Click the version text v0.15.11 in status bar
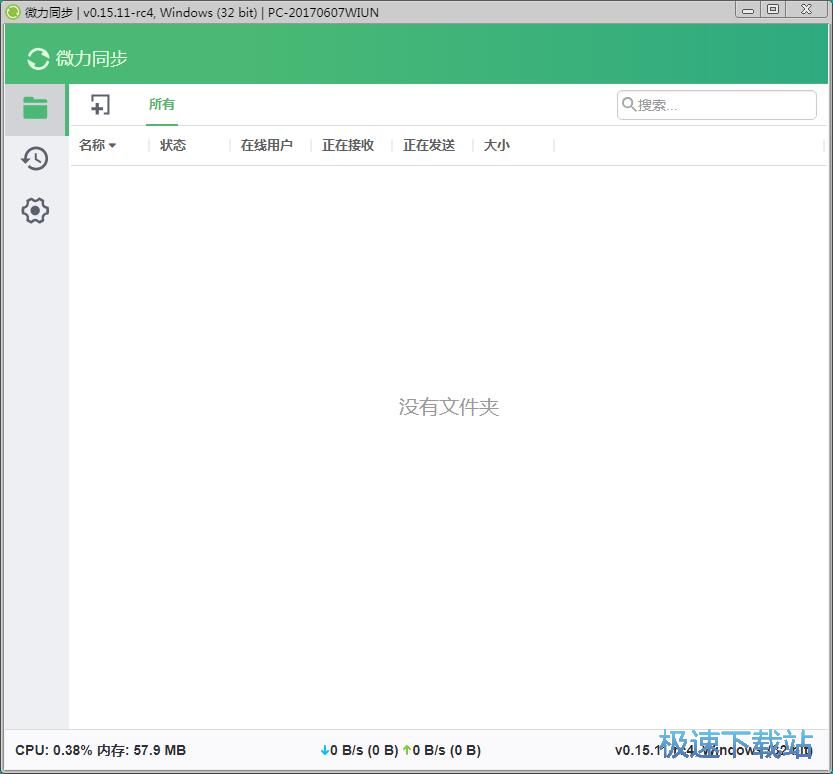Screen dimensions: 833x774 [640, 750]
